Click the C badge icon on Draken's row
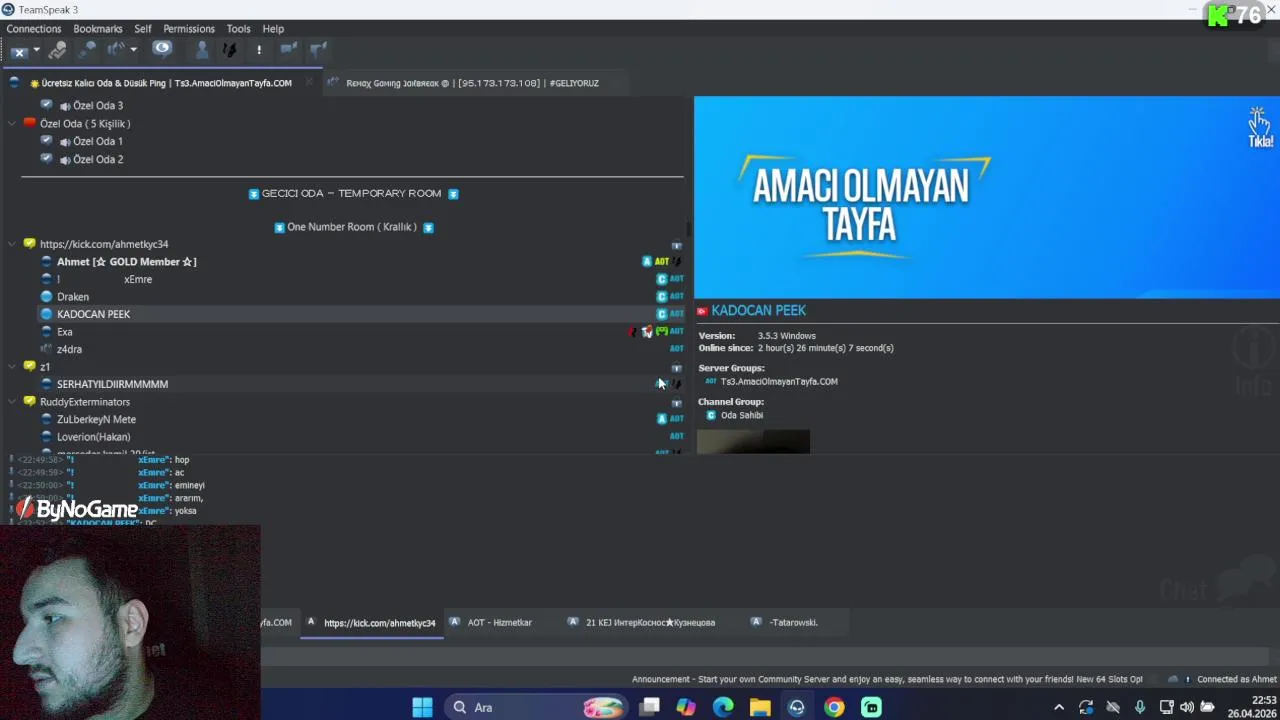1280x720 pixels. [x=661, y=297]
